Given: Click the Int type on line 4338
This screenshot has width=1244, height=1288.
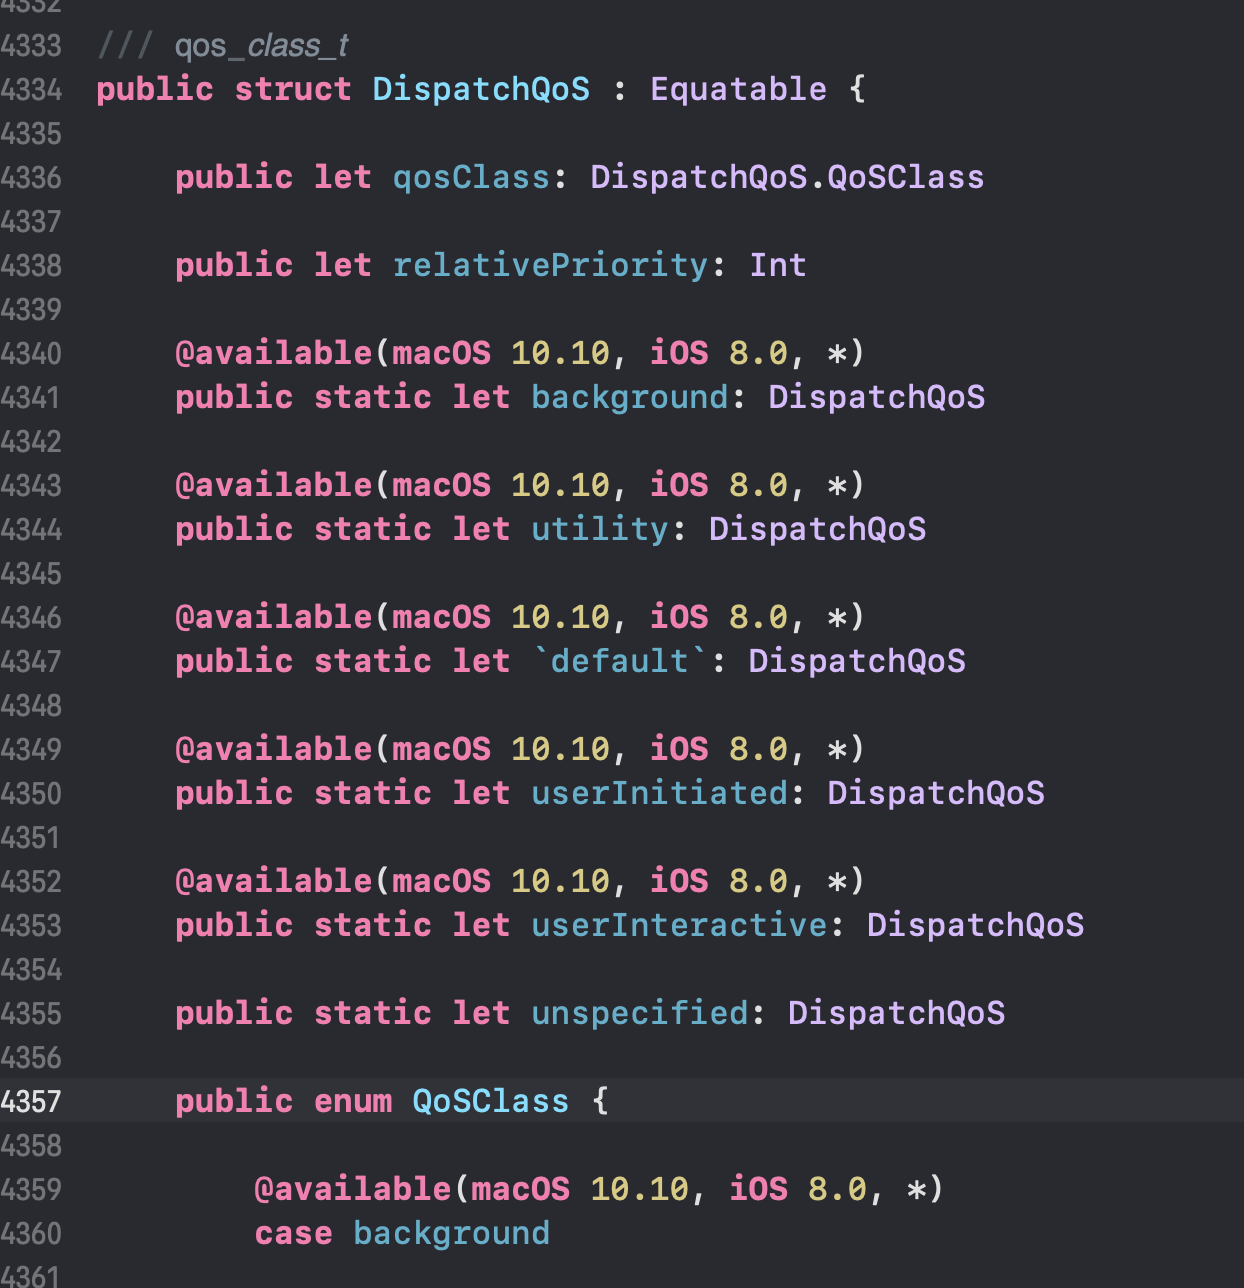Looking at the screenshot, I should [778, 265].
